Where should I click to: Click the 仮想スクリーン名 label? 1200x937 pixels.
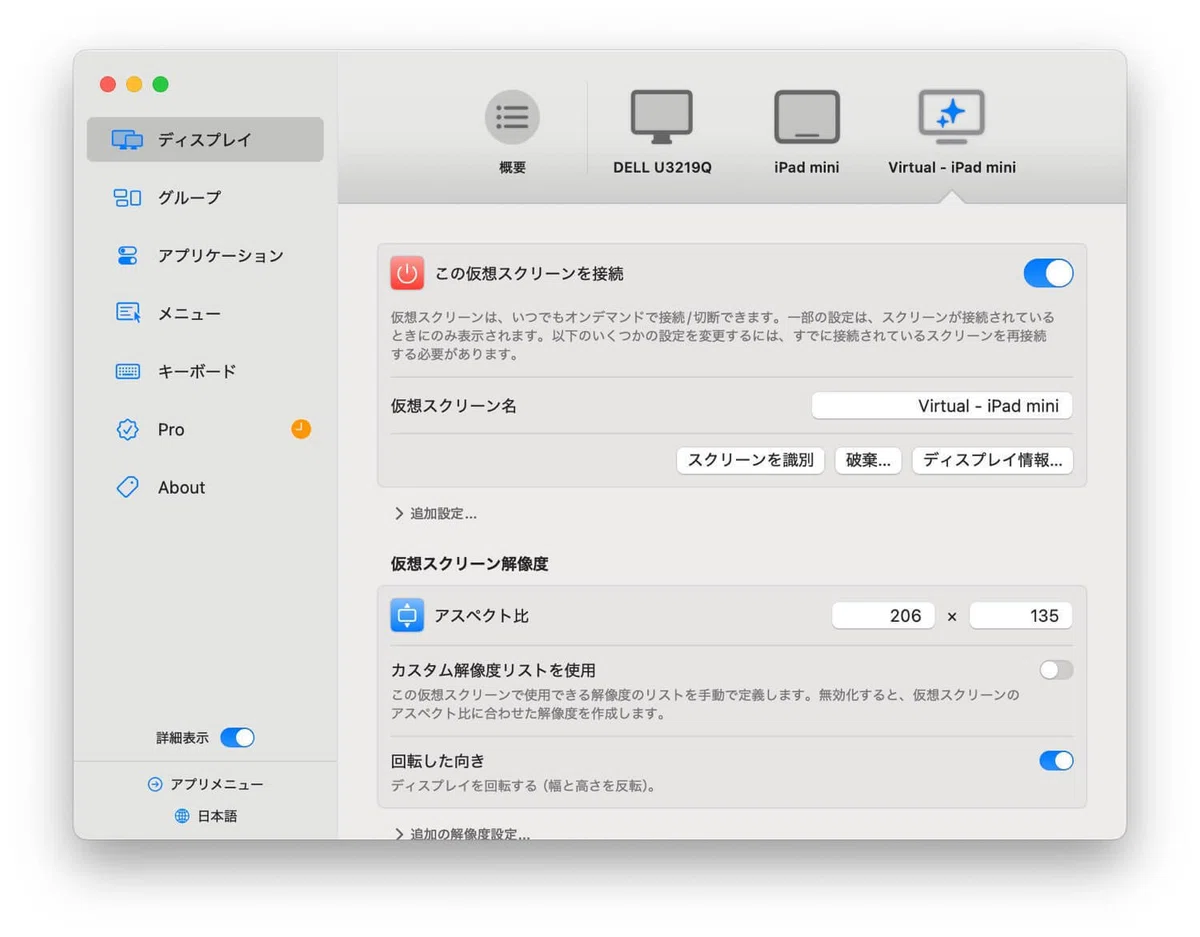pyautogui.click(x=453, y=406)
